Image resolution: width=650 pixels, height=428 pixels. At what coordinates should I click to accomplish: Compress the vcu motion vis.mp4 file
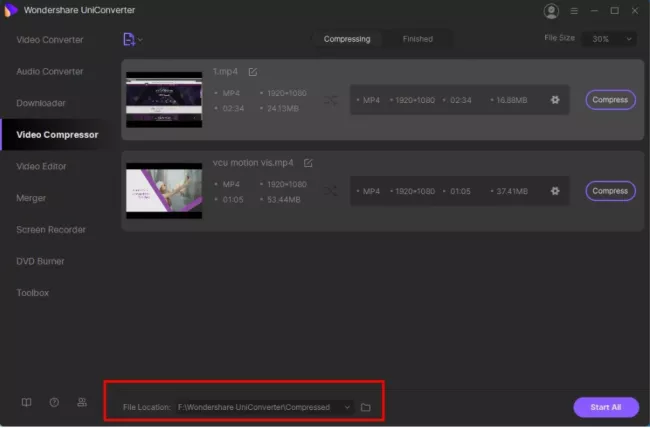point(610,191)
